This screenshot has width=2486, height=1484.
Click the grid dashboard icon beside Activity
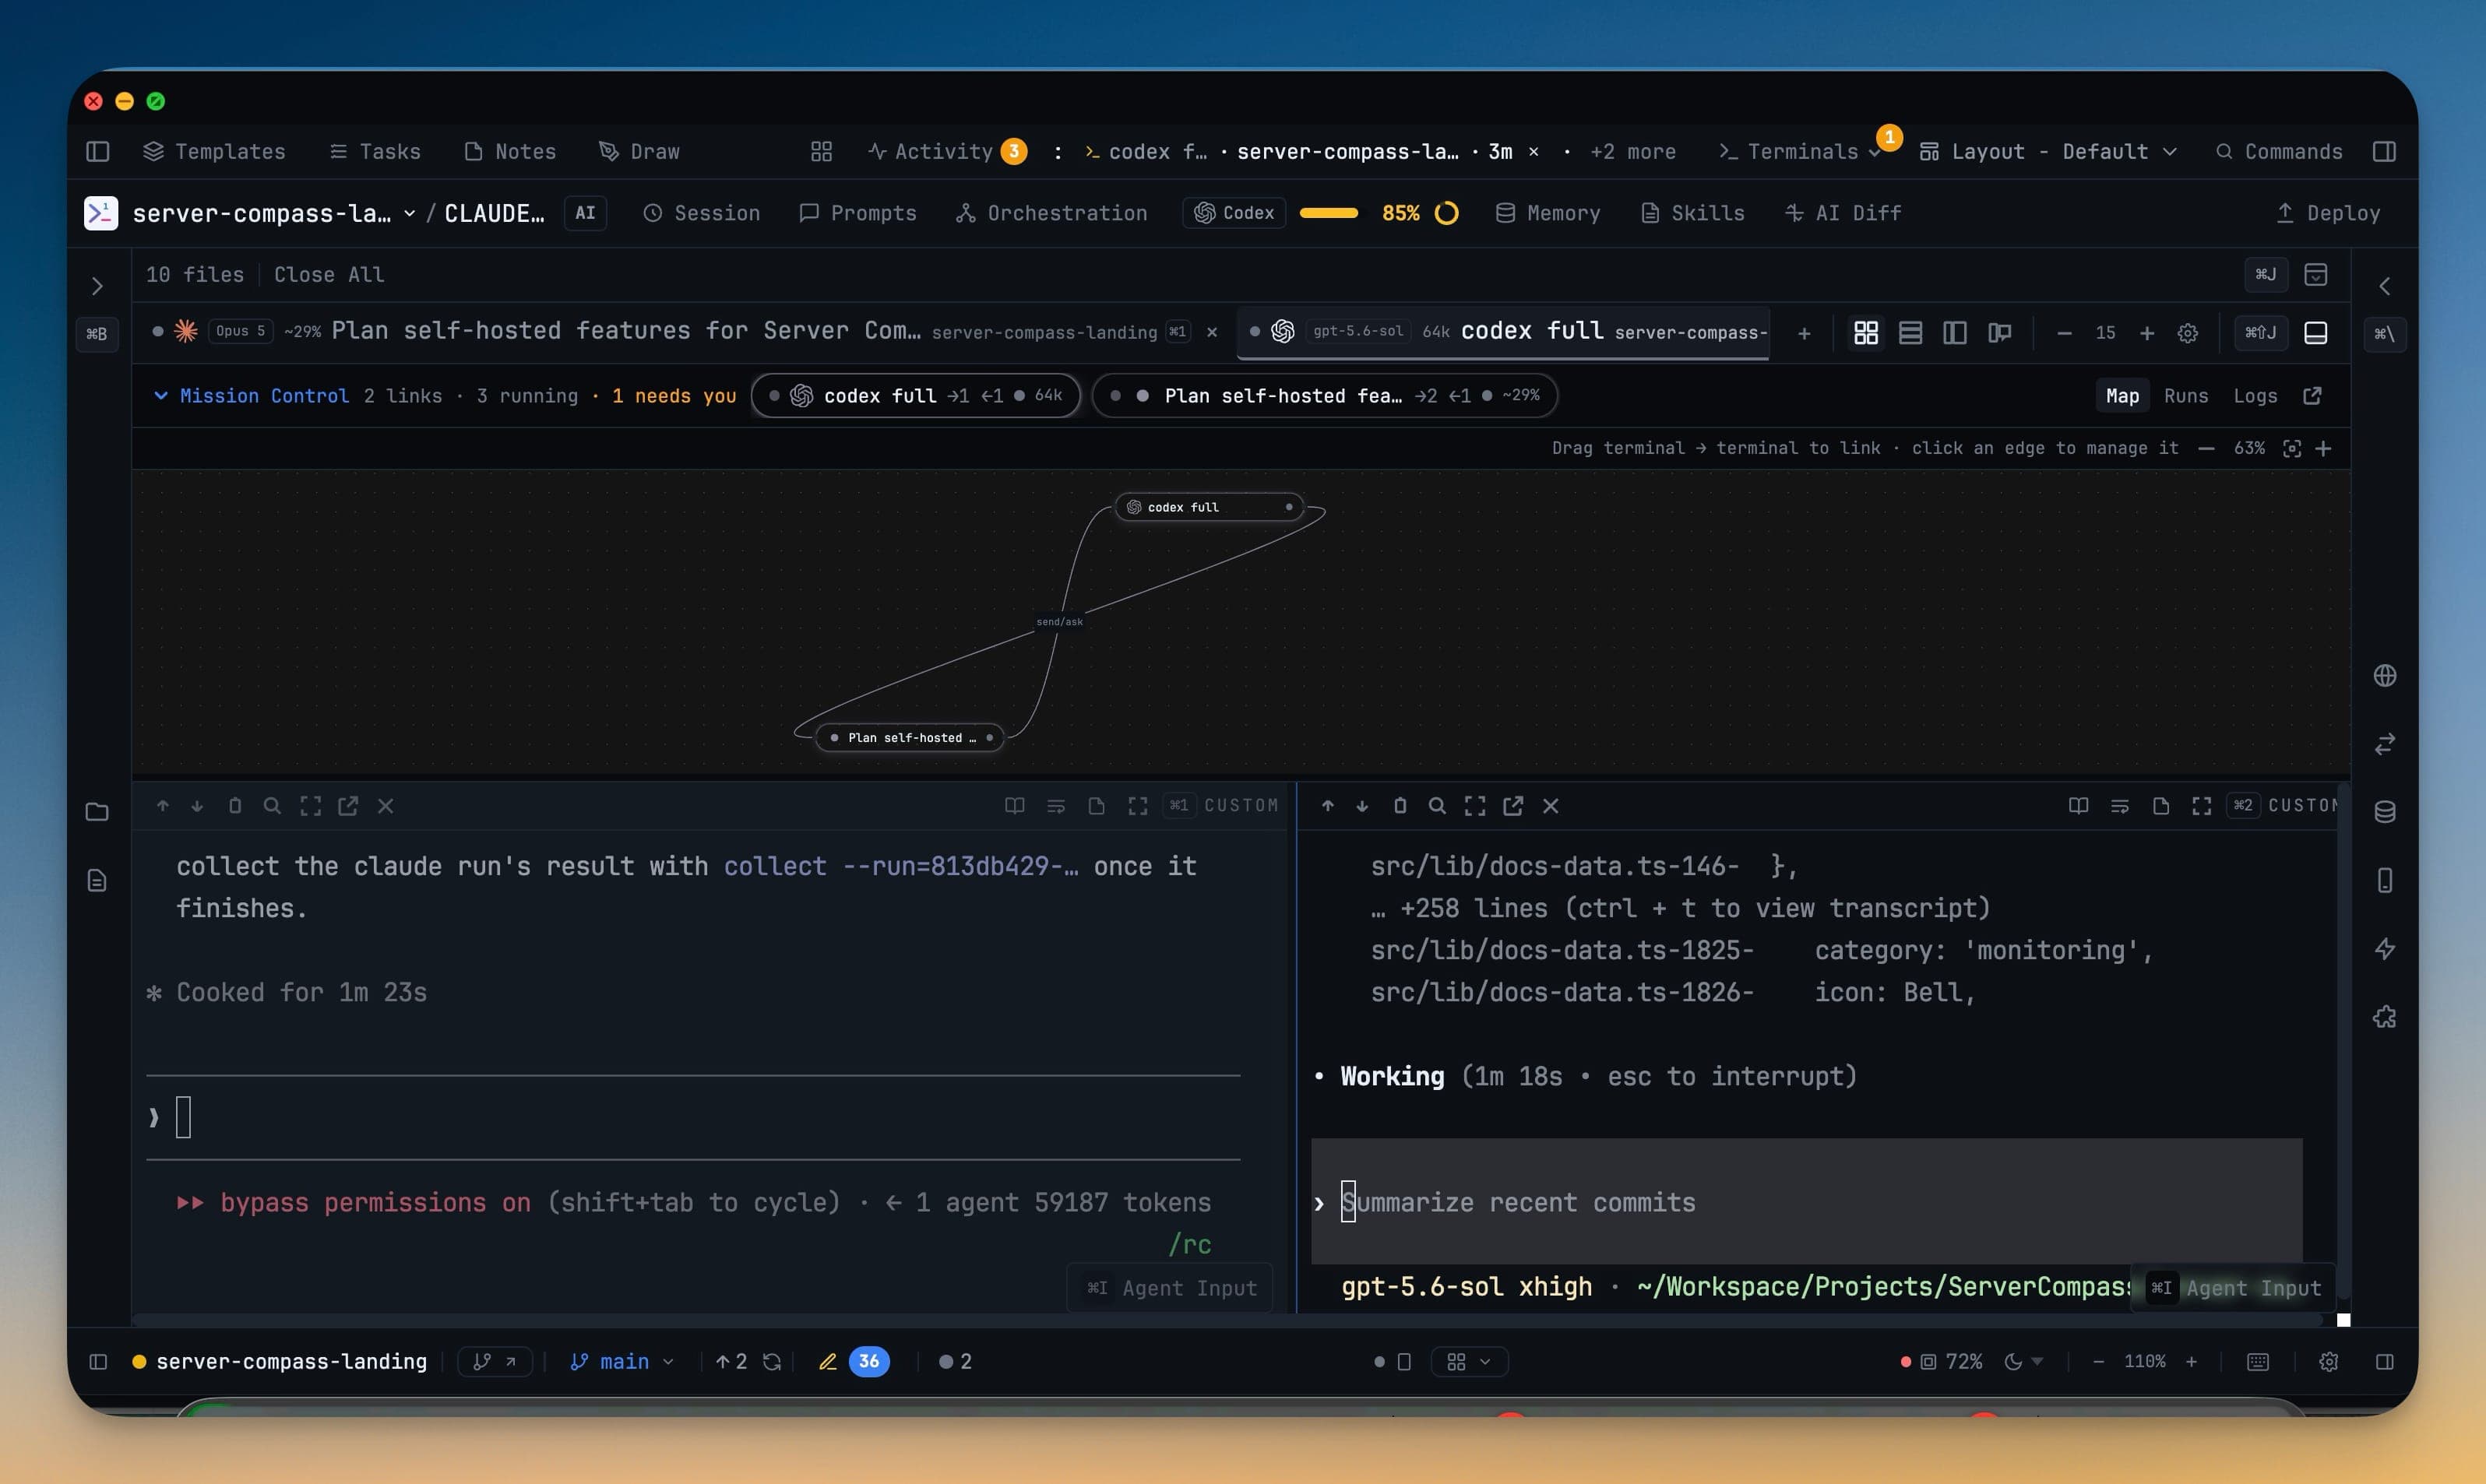pyautogui.click(x=821, y=151)
